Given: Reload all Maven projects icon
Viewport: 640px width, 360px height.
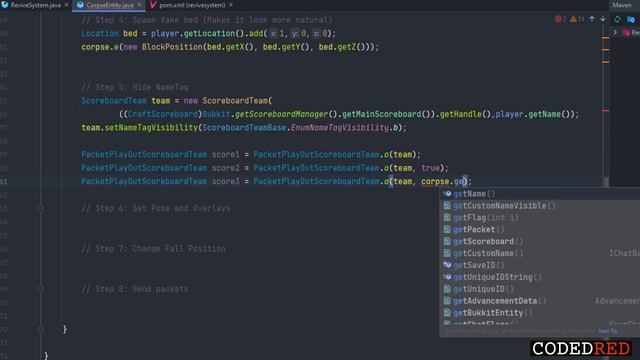Looking at the screenshot, I should coord(617,19).
